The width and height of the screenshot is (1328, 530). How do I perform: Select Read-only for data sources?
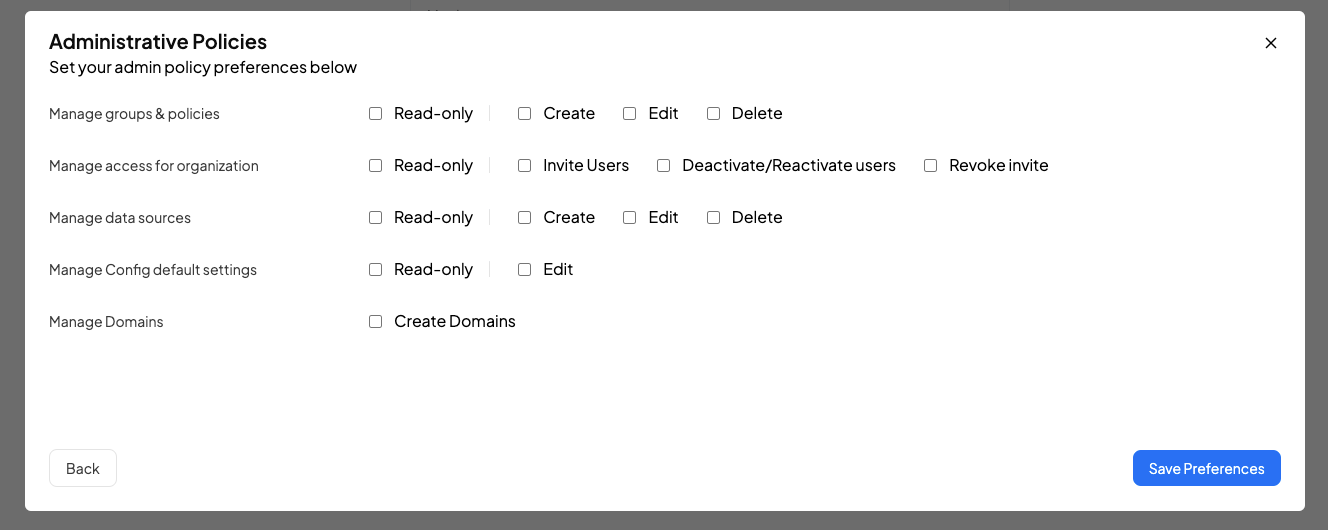[376, 218]
